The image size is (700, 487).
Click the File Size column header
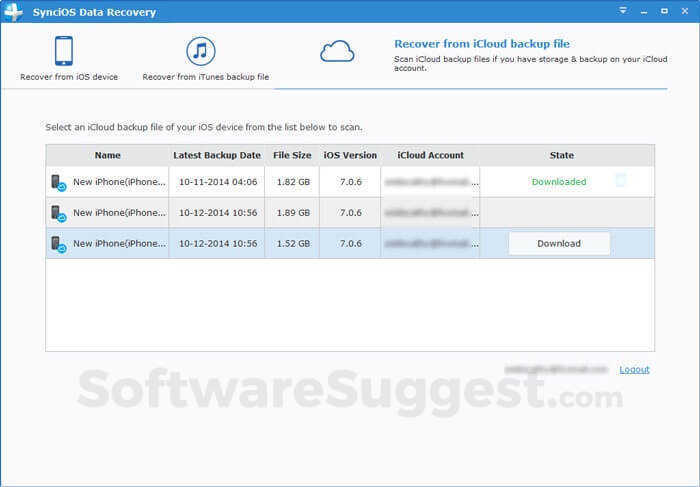click(292, 155)
